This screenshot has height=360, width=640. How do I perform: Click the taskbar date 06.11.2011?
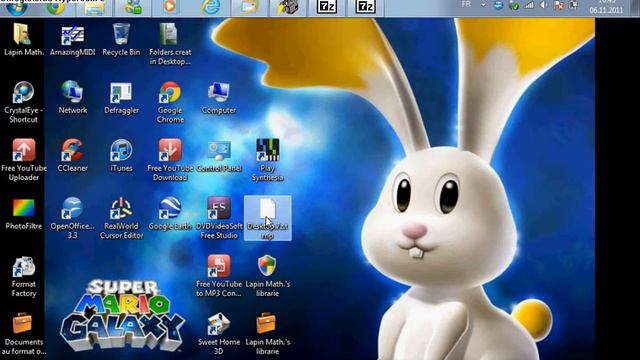pos(606,11)
